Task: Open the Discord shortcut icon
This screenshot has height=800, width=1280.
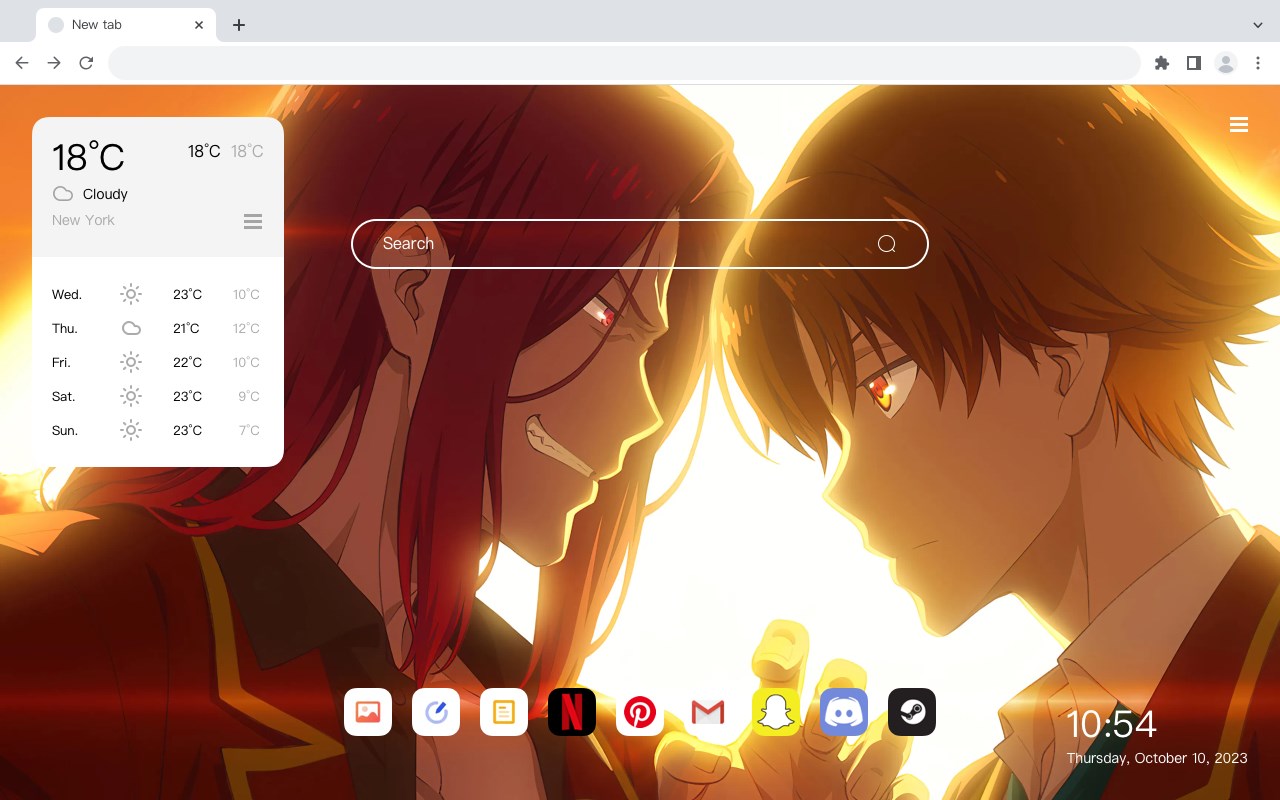Action: pos(844,712)
